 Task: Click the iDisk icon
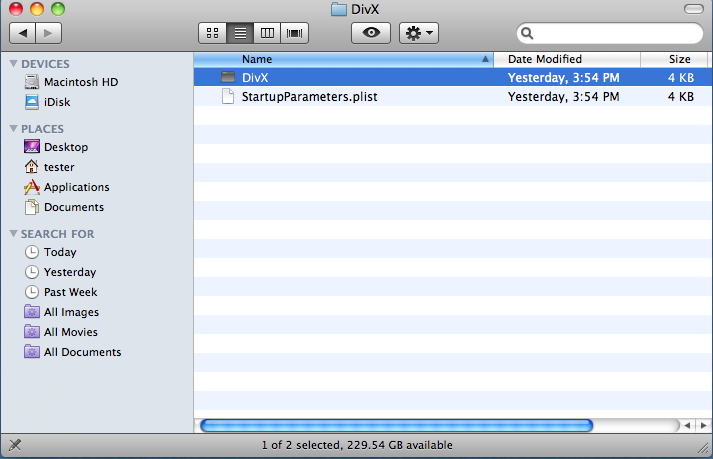coord(32,102)
